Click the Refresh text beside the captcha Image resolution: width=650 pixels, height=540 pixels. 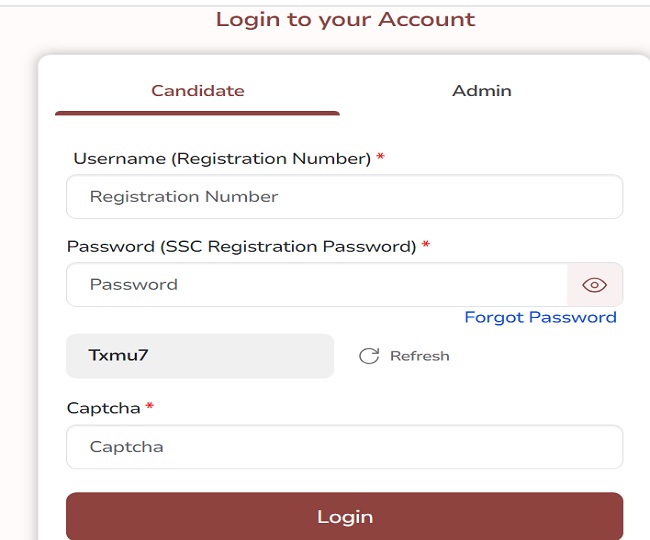coord(419,356)
